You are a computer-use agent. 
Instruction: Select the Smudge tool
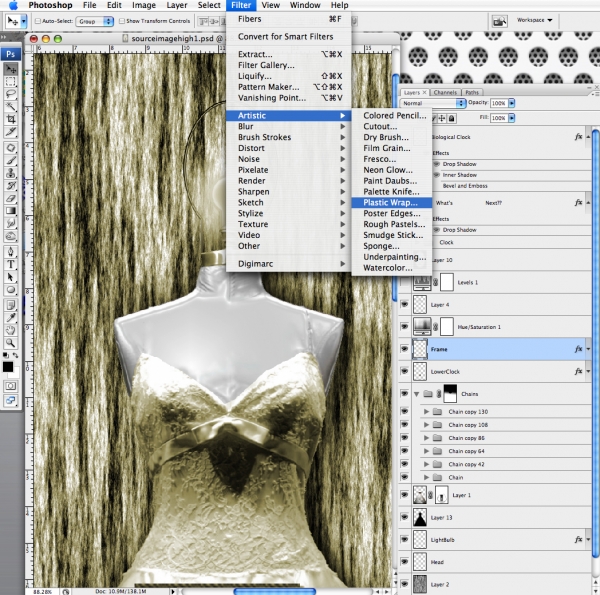pyautogui.click(x=11, y=223)
